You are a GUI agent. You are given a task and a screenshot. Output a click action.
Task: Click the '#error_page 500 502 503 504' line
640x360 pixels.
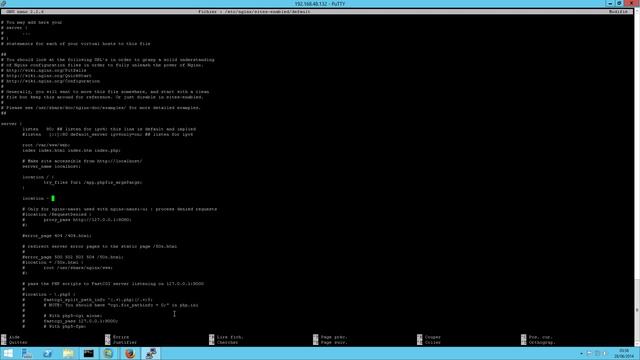coord(73,257)
